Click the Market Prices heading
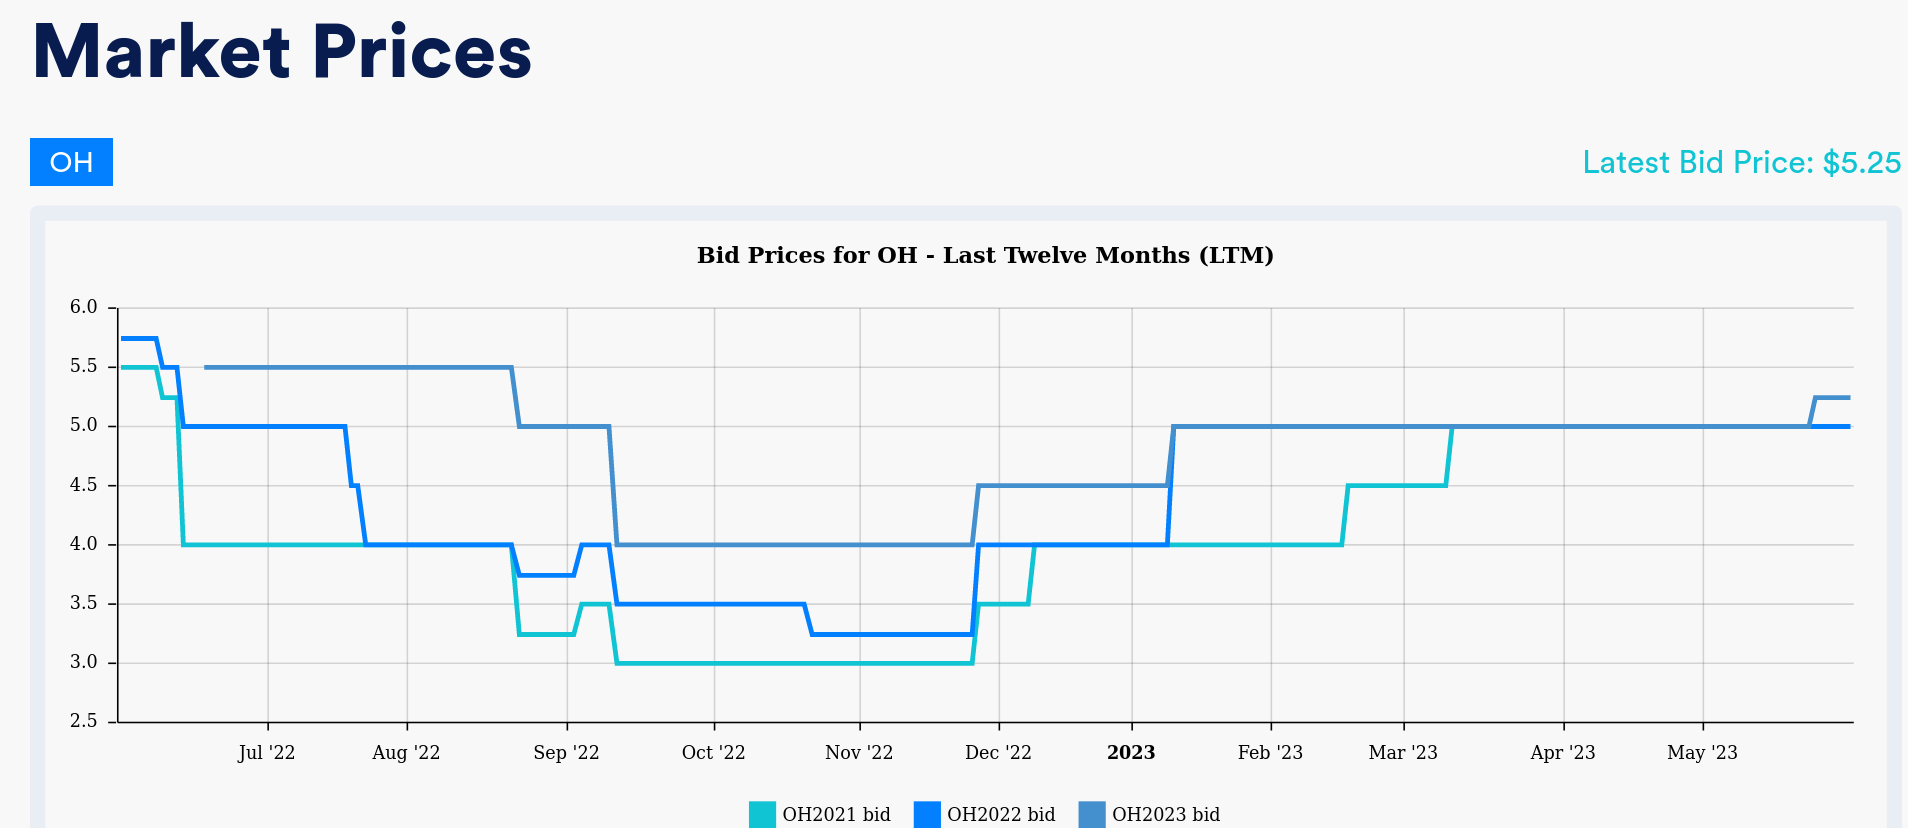 click(x=282, y=52)
